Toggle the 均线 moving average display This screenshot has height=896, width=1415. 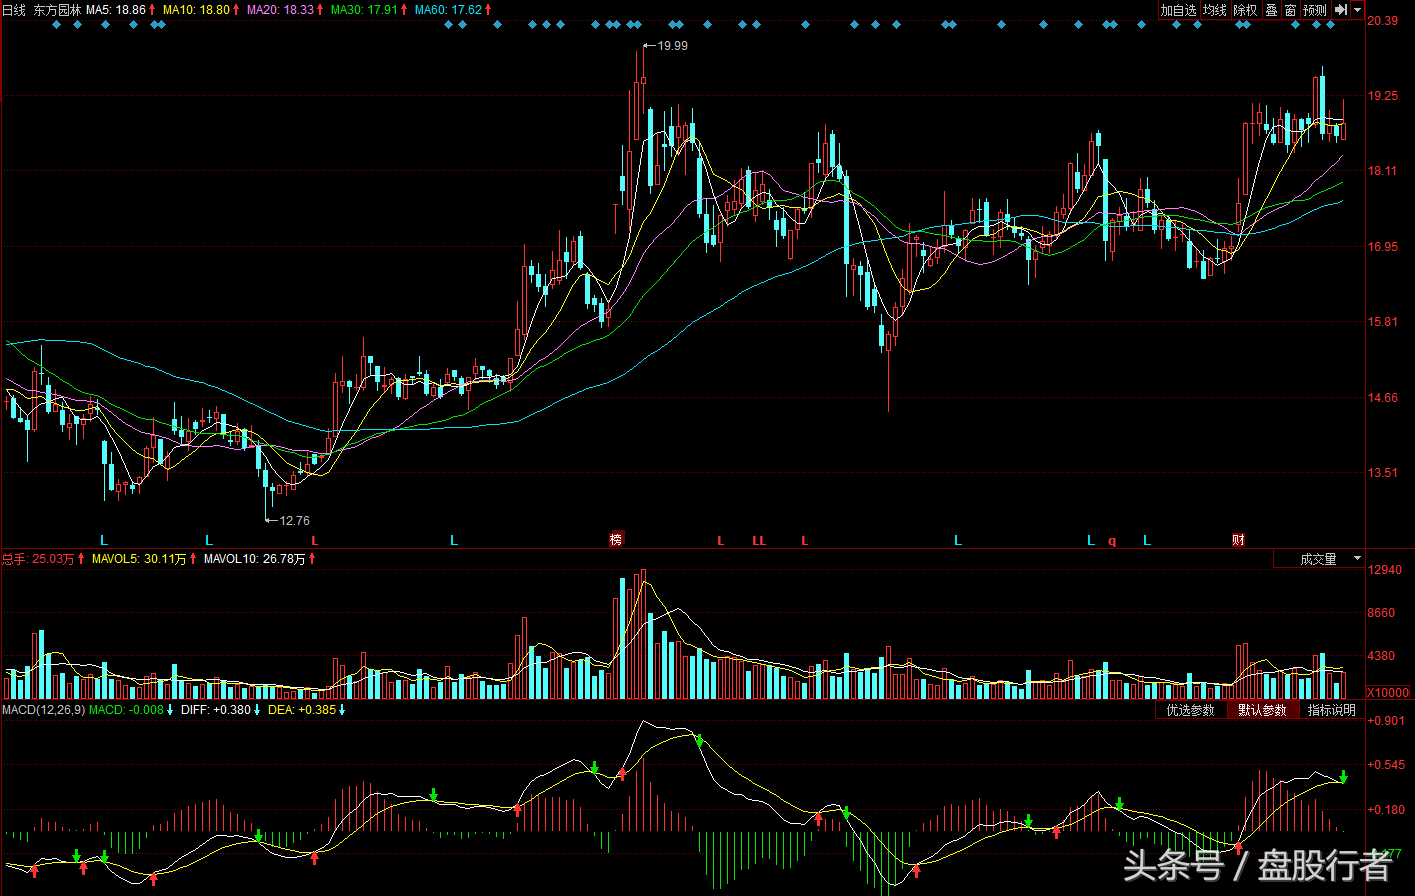[x=1214, y=10]
